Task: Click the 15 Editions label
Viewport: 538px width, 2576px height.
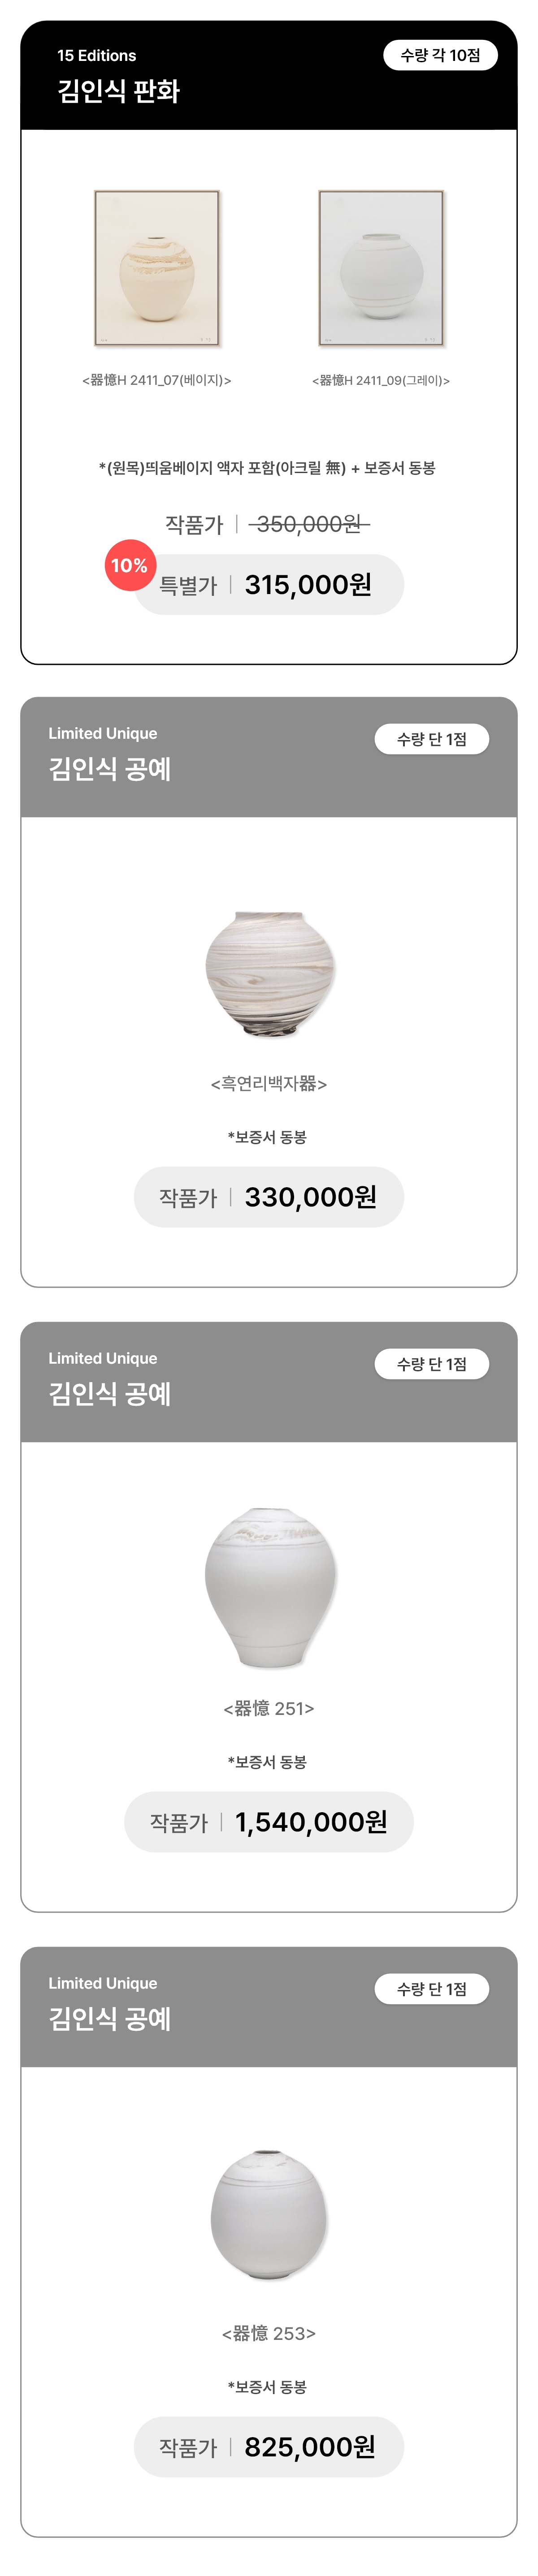Action: tap(96, 56)
